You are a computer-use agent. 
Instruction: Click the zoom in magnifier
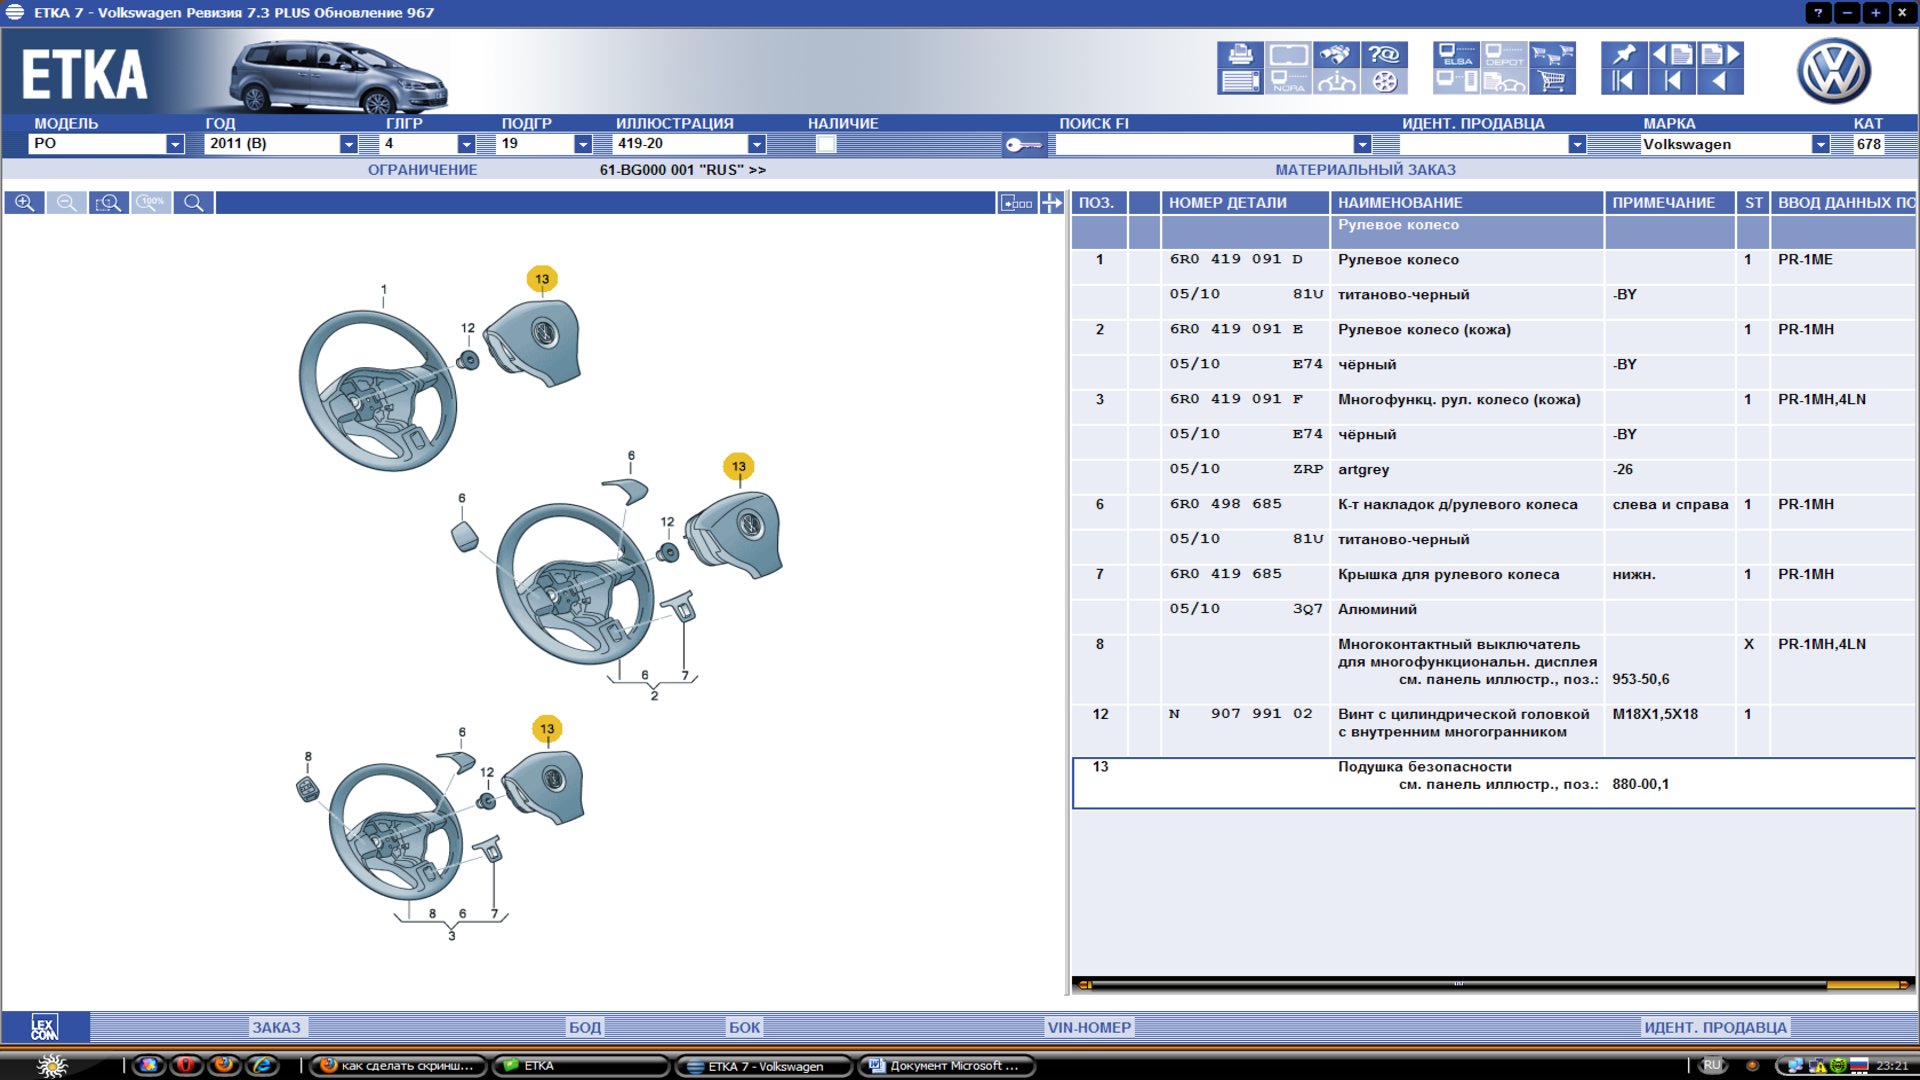pos(24,203)
